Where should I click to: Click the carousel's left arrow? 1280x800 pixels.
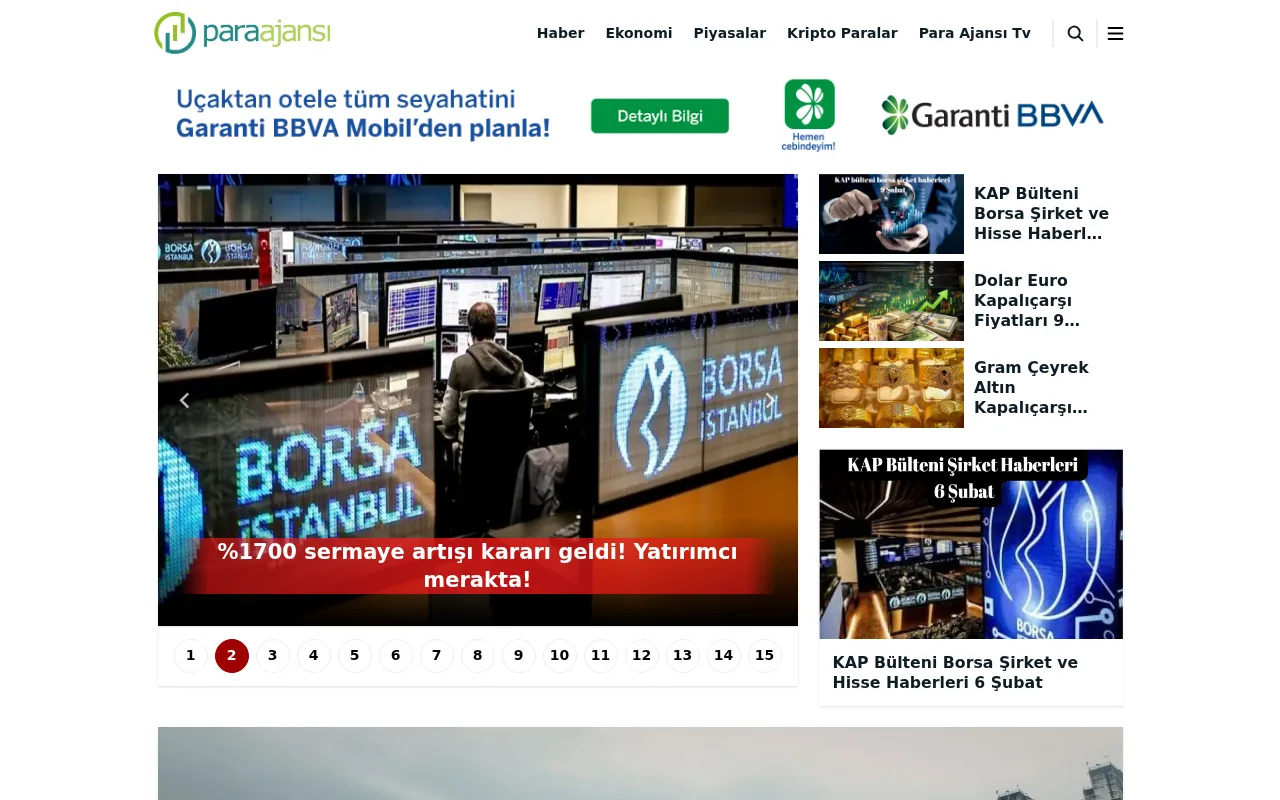[184, 400]
